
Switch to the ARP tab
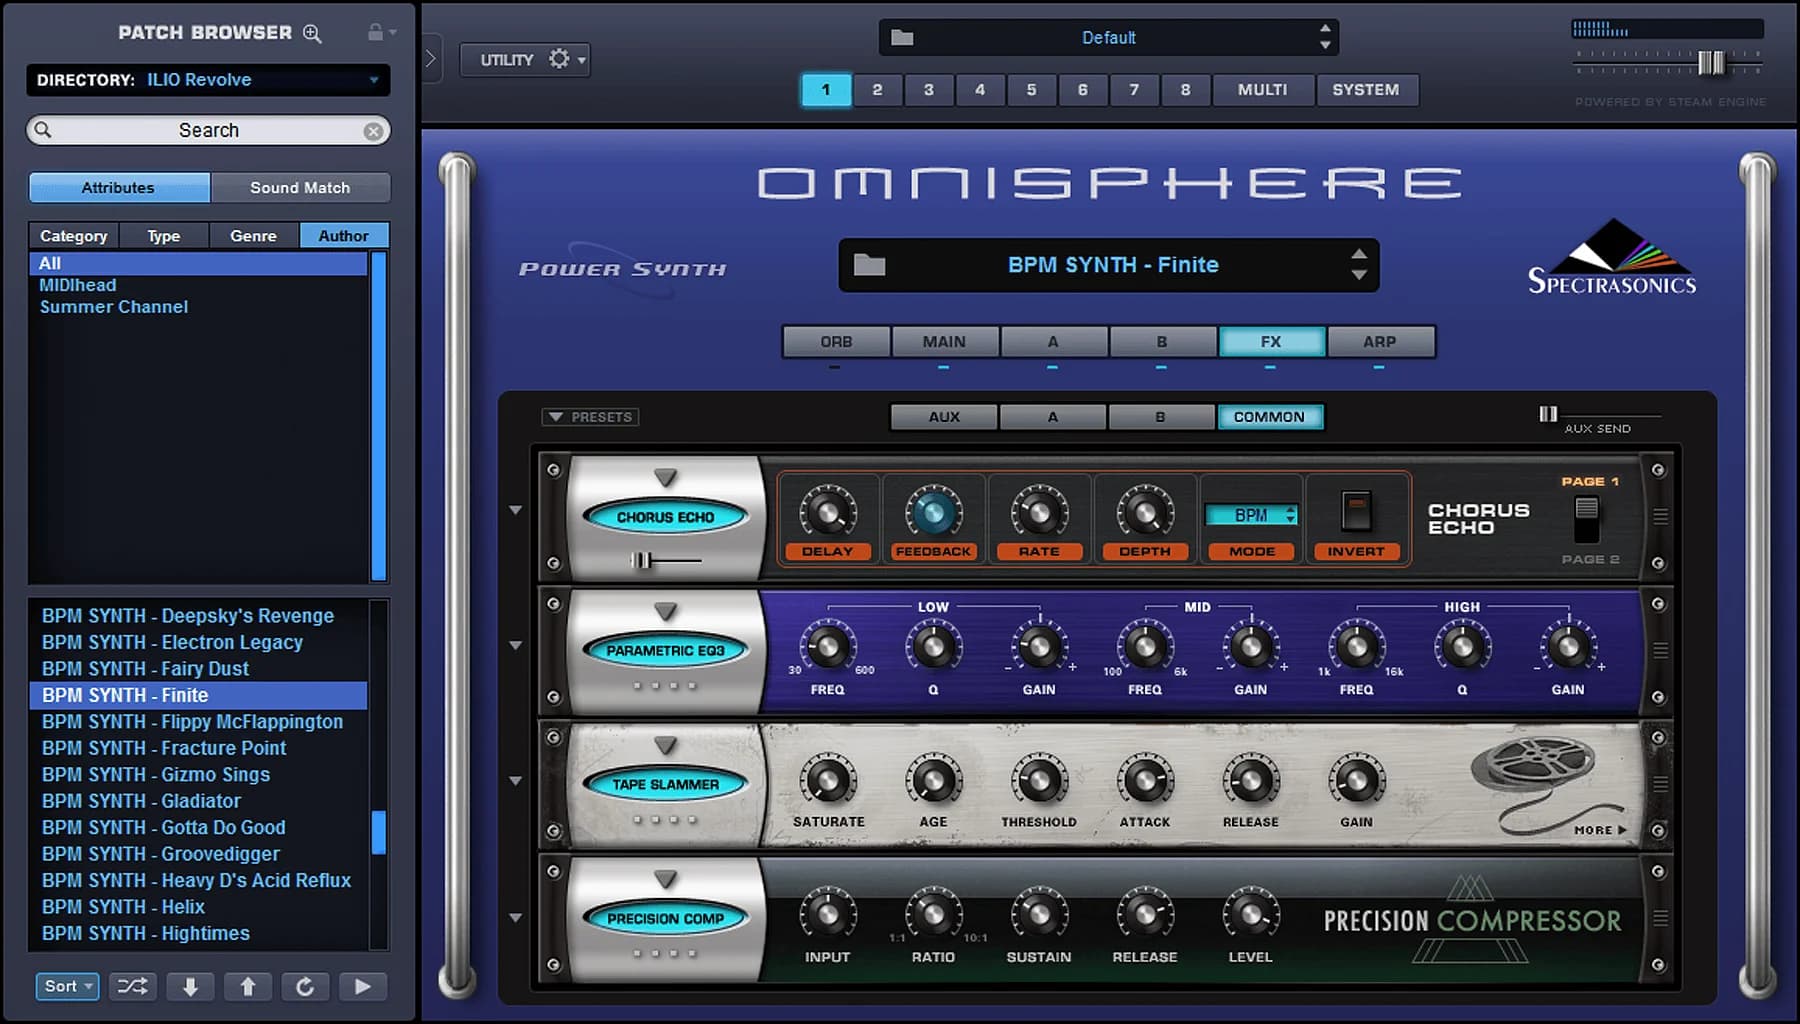(1381, 341)
